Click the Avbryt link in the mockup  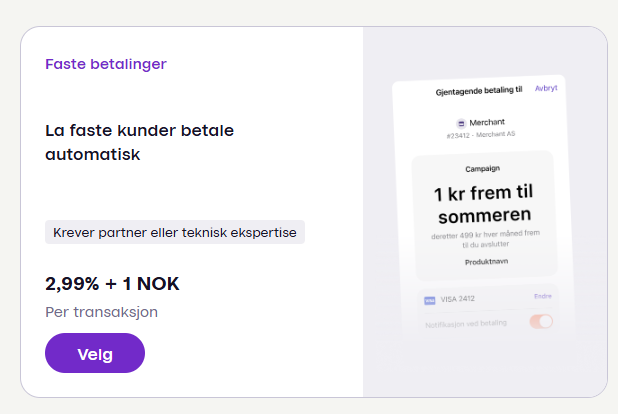coord(546,88)
